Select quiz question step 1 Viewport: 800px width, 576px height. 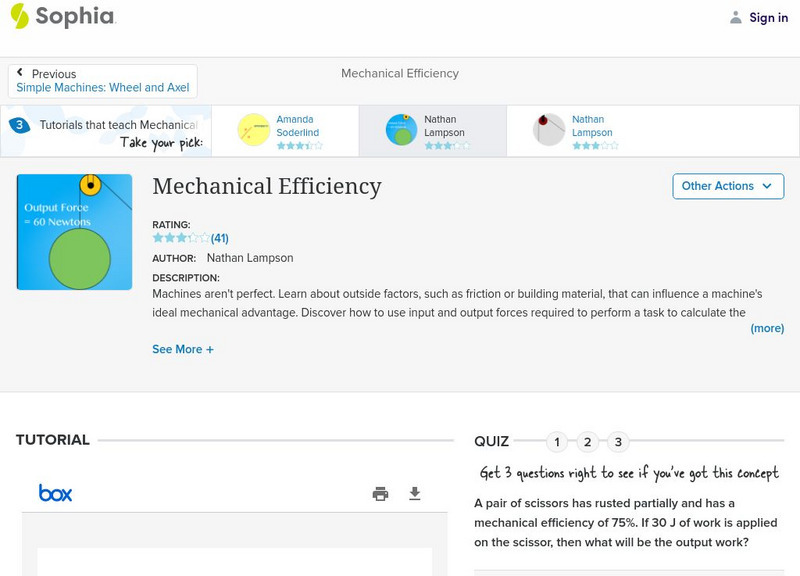coord(556,440)
